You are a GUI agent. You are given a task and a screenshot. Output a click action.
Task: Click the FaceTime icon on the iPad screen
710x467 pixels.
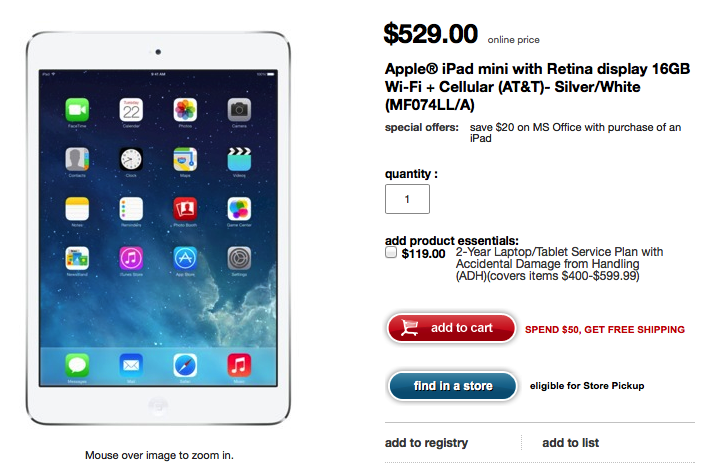[77, 110]
